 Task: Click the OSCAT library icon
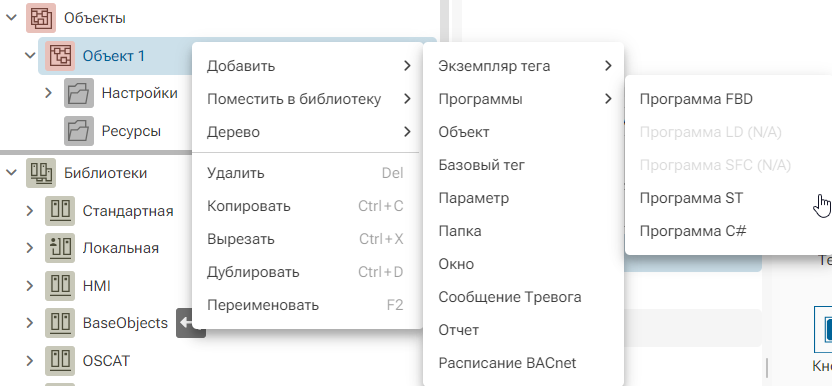point(60,361)
